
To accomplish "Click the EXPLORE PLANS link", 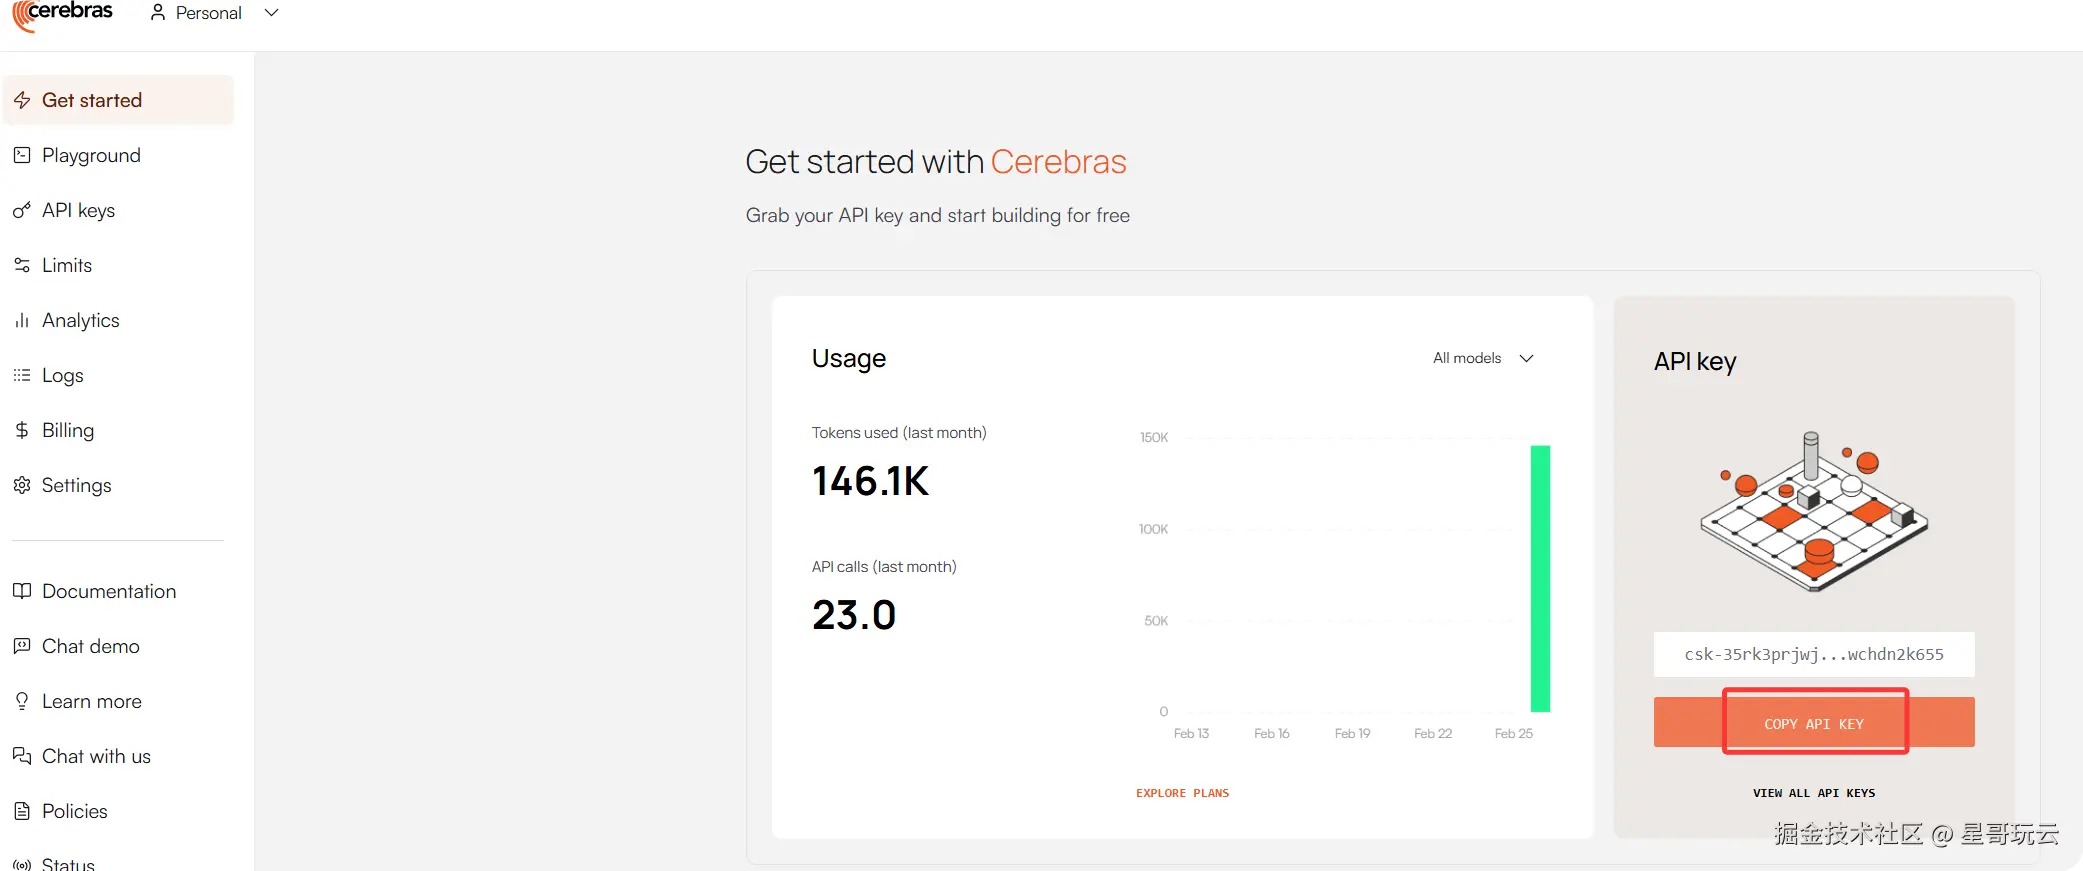I will [1182, 793].
